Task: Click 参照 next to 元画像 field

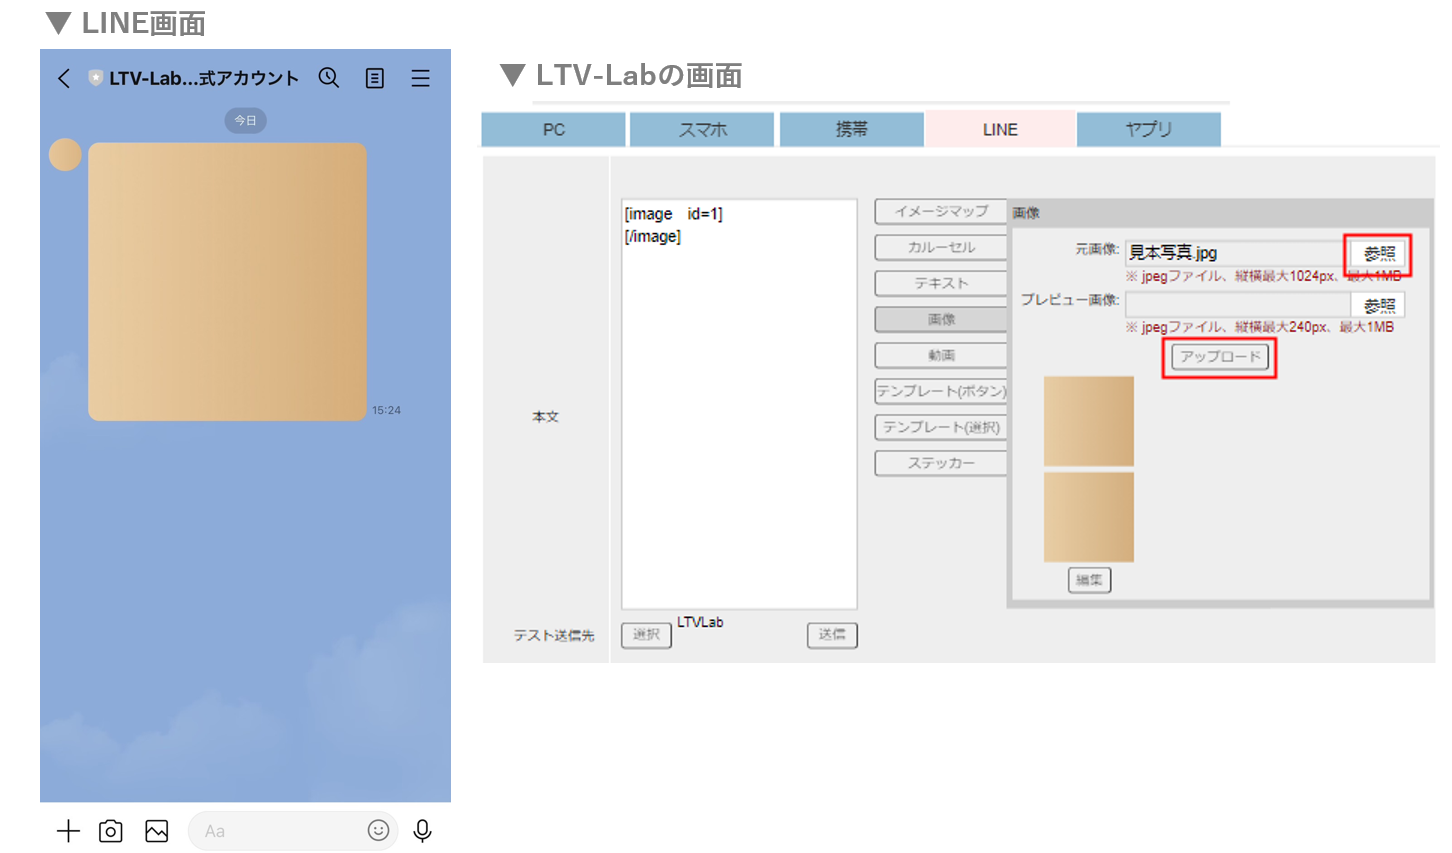Action: pyautogui.click(x=1379, y=254)
